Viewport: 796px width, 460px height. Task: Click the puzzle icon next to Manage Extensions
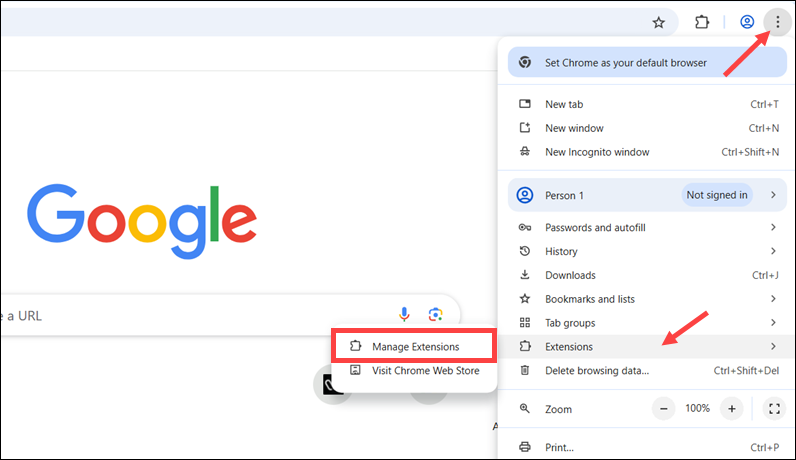pos(355,346)
